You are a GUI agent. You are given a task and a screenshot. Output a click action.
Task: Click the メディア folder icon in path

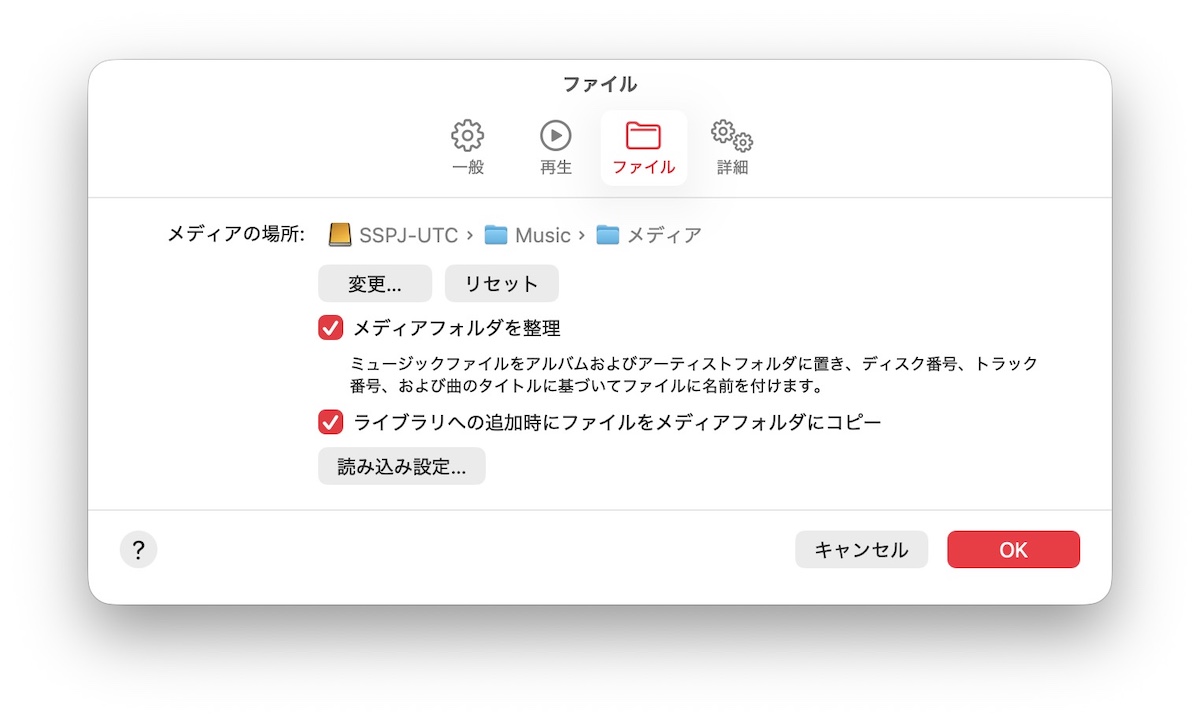pyautogui.click(x=608, y=235)
